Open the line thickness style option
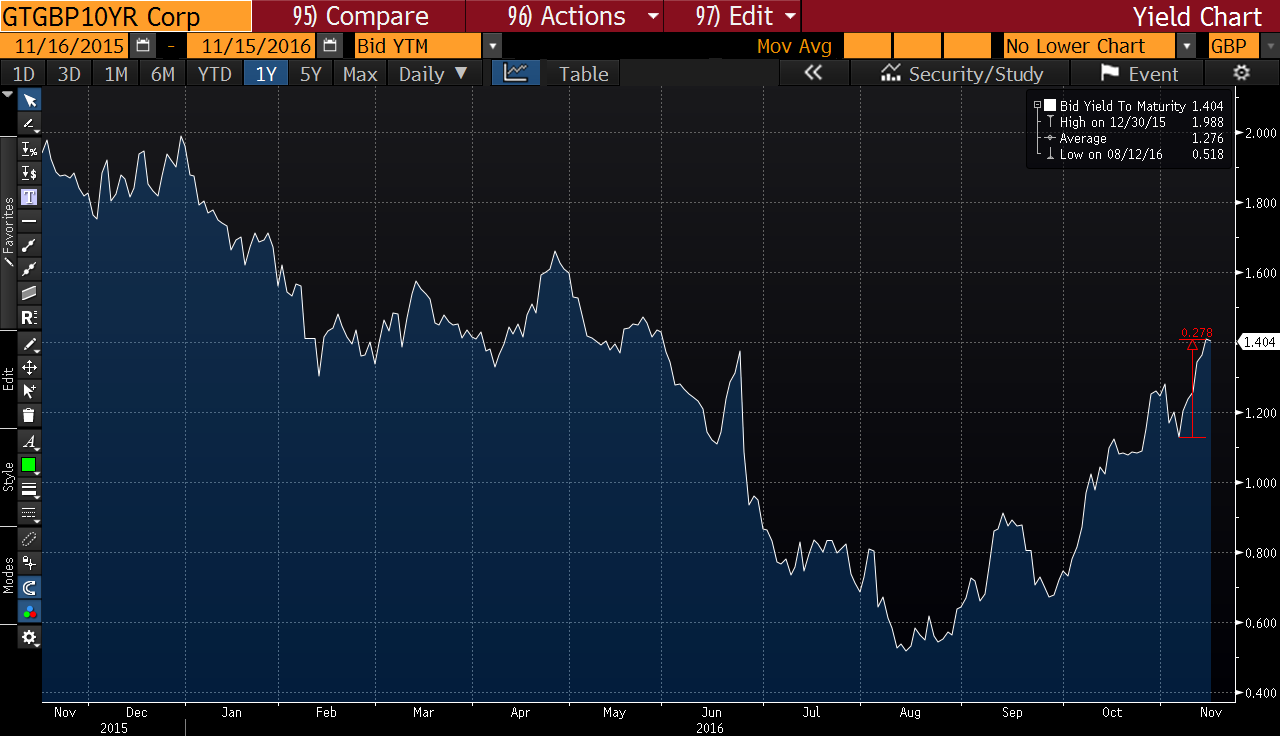Viewport: 1280px width, 736px height. [30, 490]
